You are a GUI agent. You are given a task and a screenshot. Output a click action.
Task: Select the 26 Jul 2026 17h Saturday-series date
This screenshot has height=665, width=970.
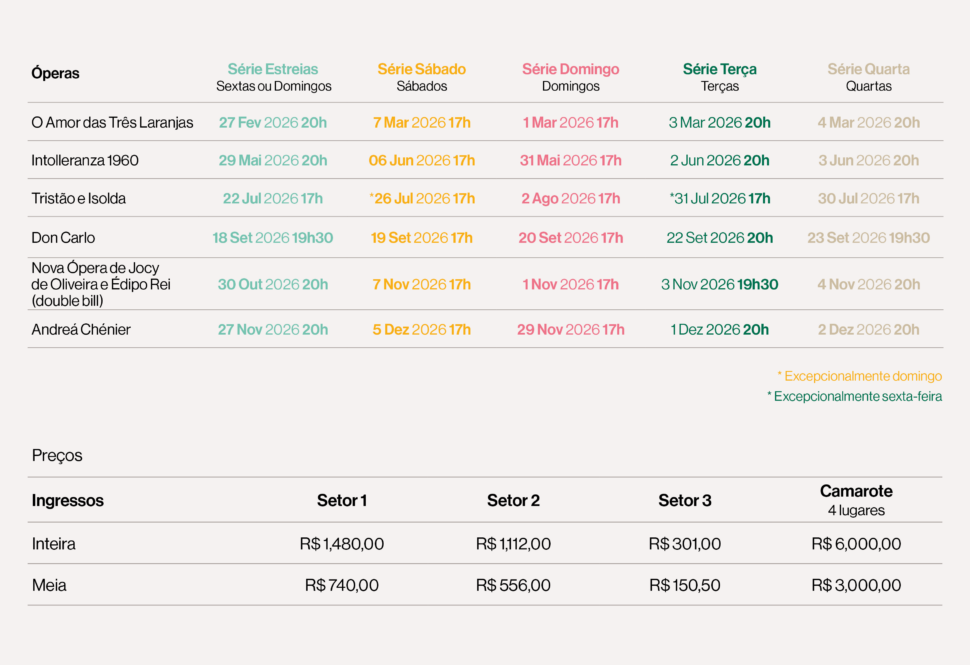click(422, 198)
